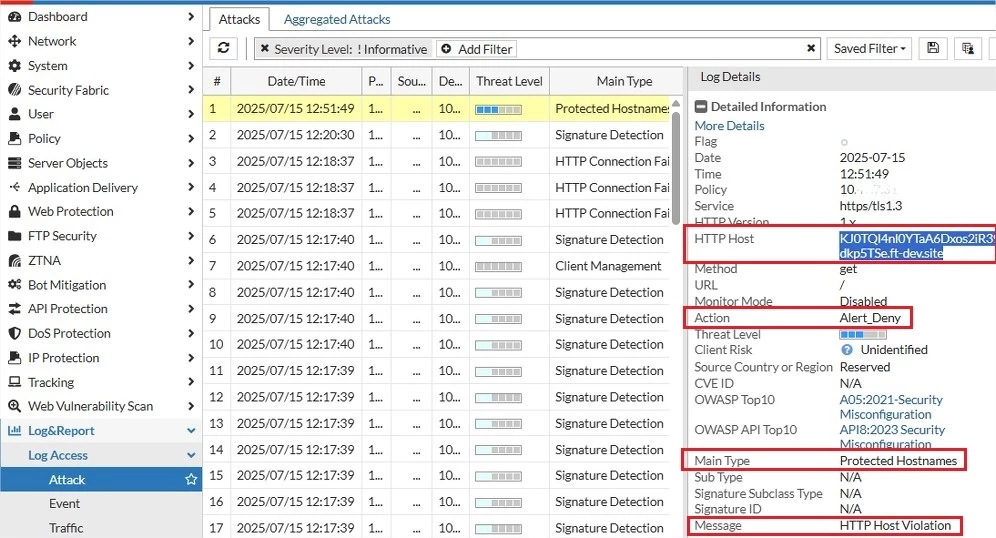The height and width of the screenshot is (538, 996).
Task: Select the highlighted HTTP Host value
Action: pos(916,246)
